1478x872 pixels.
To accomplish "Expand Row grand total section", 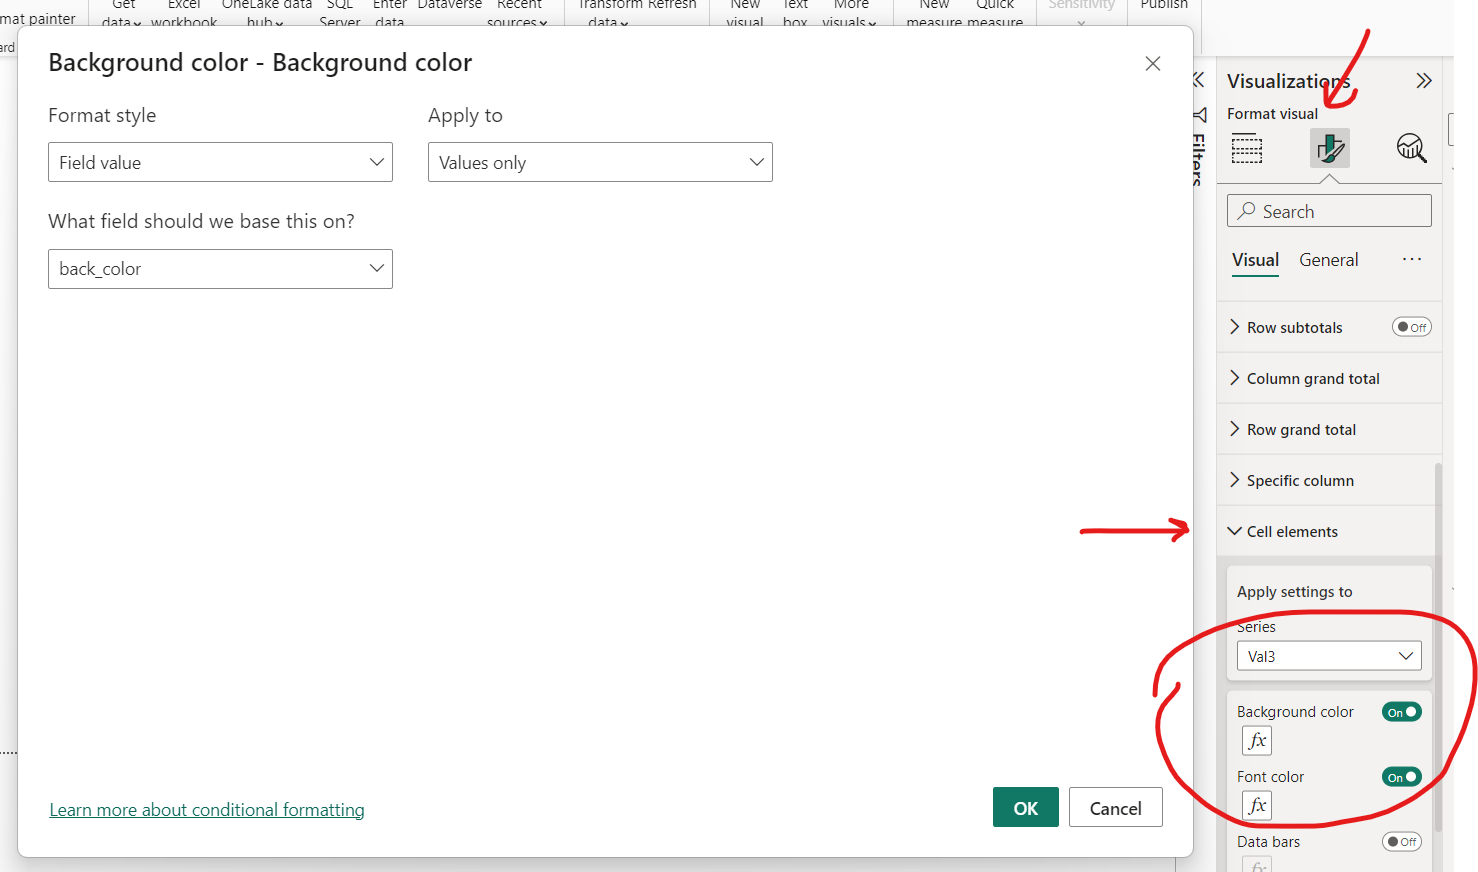I will pyautogui.click(x=1329, y=429).
